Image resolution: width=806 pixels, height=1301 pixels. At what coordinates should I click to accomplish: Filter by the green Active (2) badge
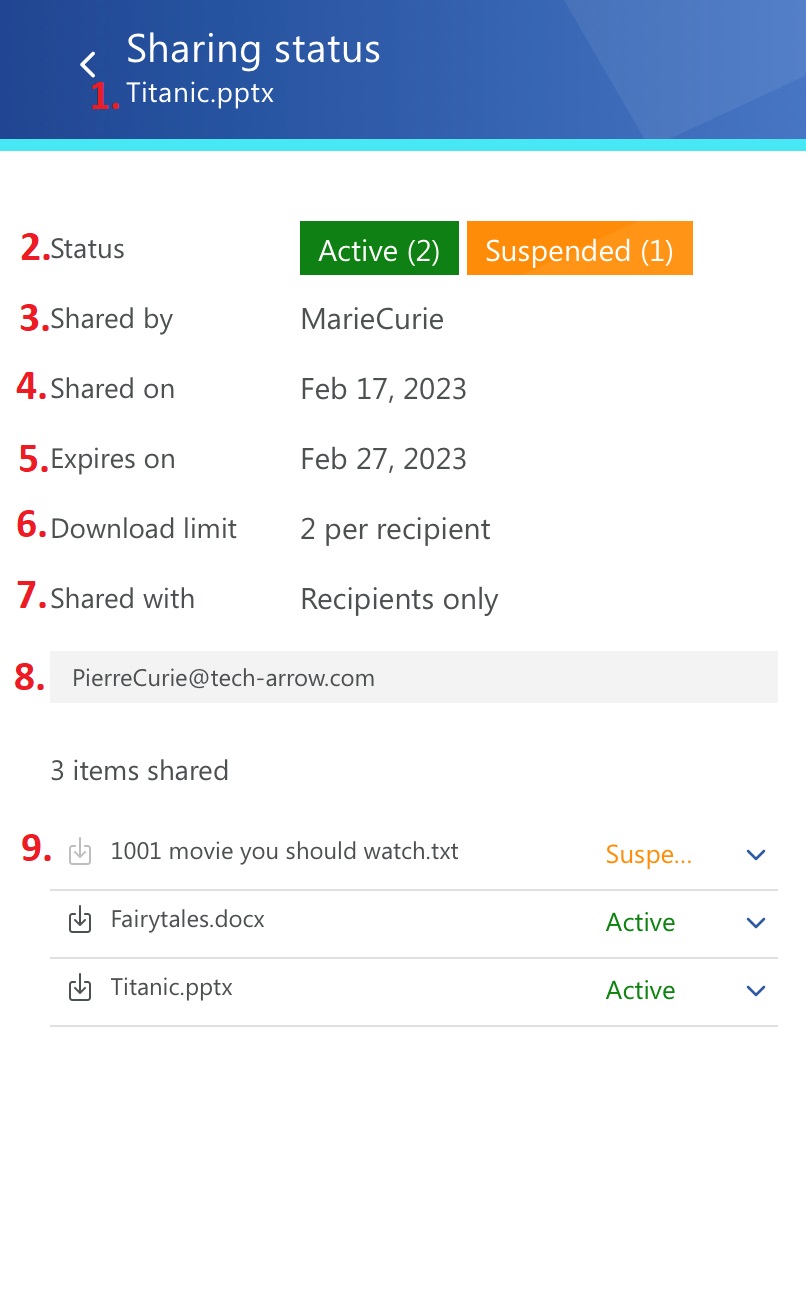[379, 249]
